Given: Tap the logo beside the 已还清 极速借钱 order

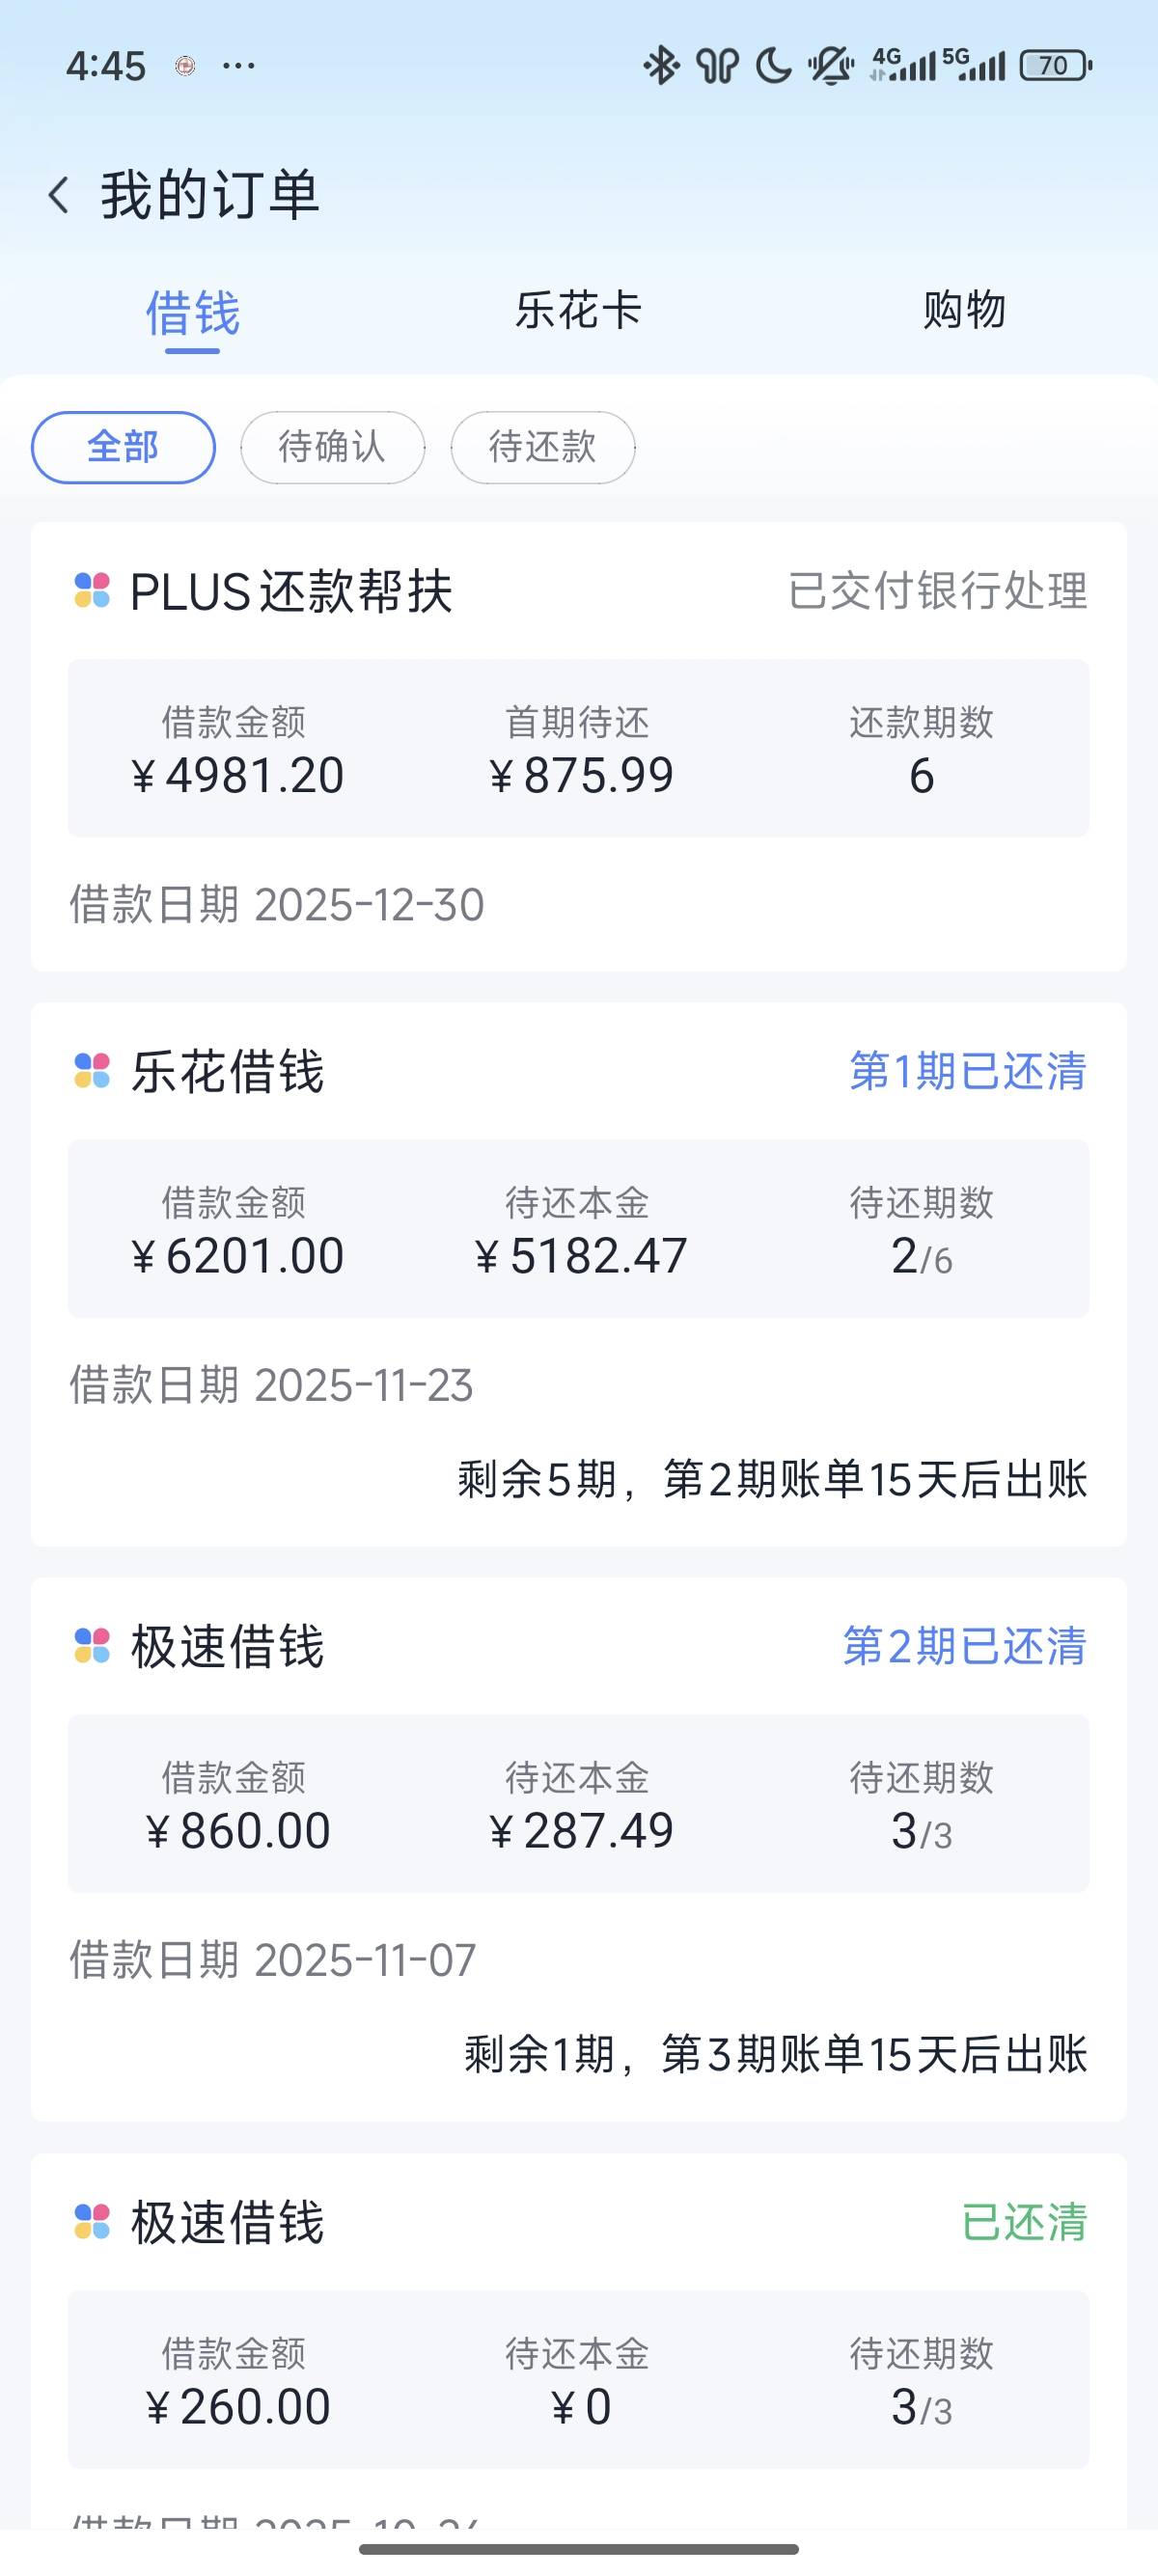Looking at the screenshot, I should click(x=92, y=2222).
